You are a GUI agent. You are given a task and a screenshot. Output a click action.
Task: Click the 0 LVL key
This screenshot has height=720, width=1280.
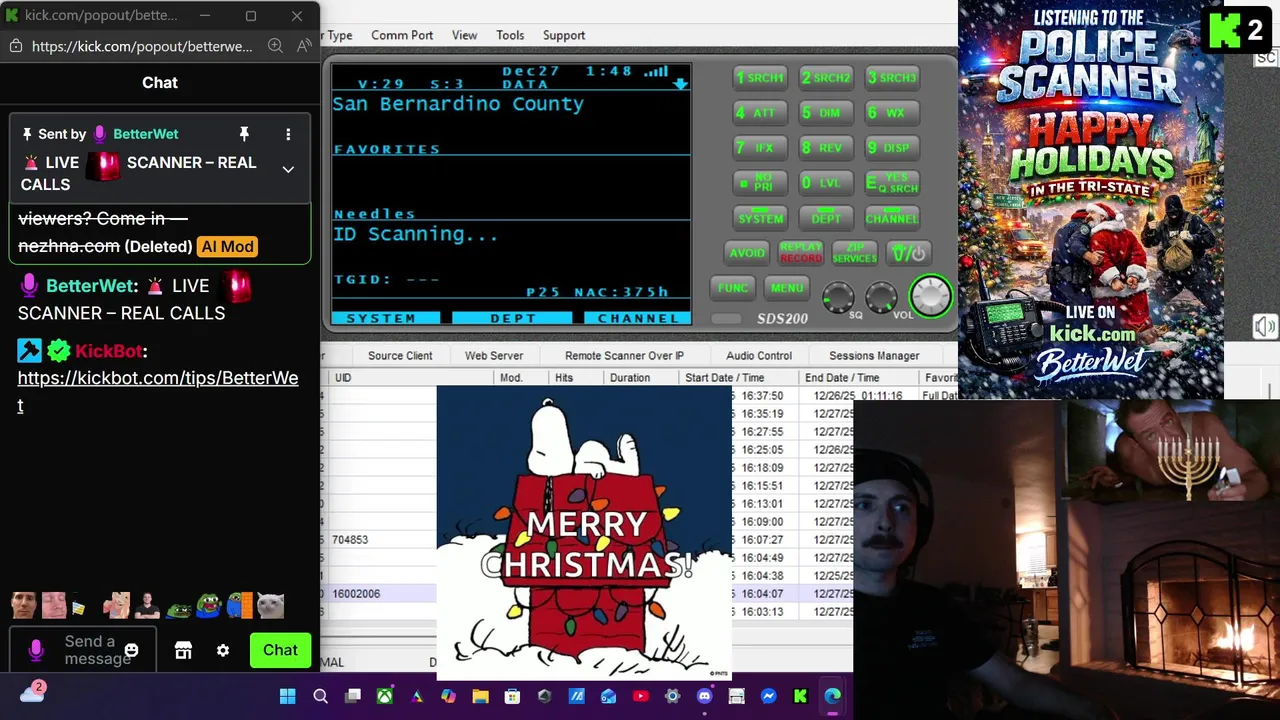click(826, 183)
